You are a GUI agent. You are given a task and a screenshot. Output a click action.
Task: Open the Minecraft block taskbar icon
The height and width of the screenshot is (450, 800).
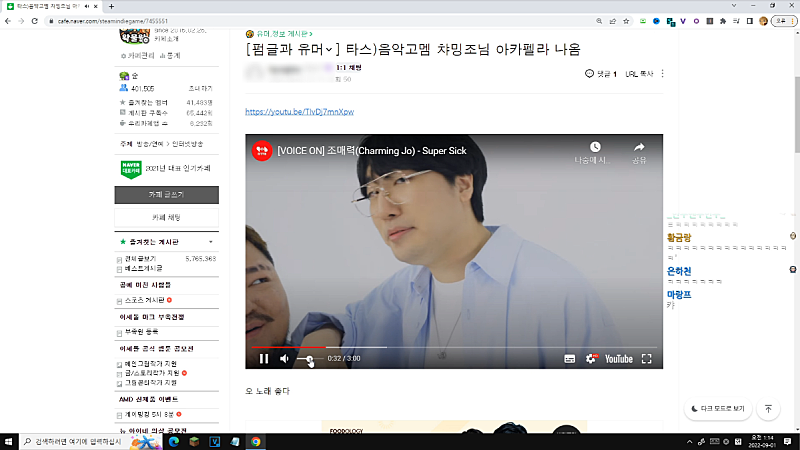point(194,441)
